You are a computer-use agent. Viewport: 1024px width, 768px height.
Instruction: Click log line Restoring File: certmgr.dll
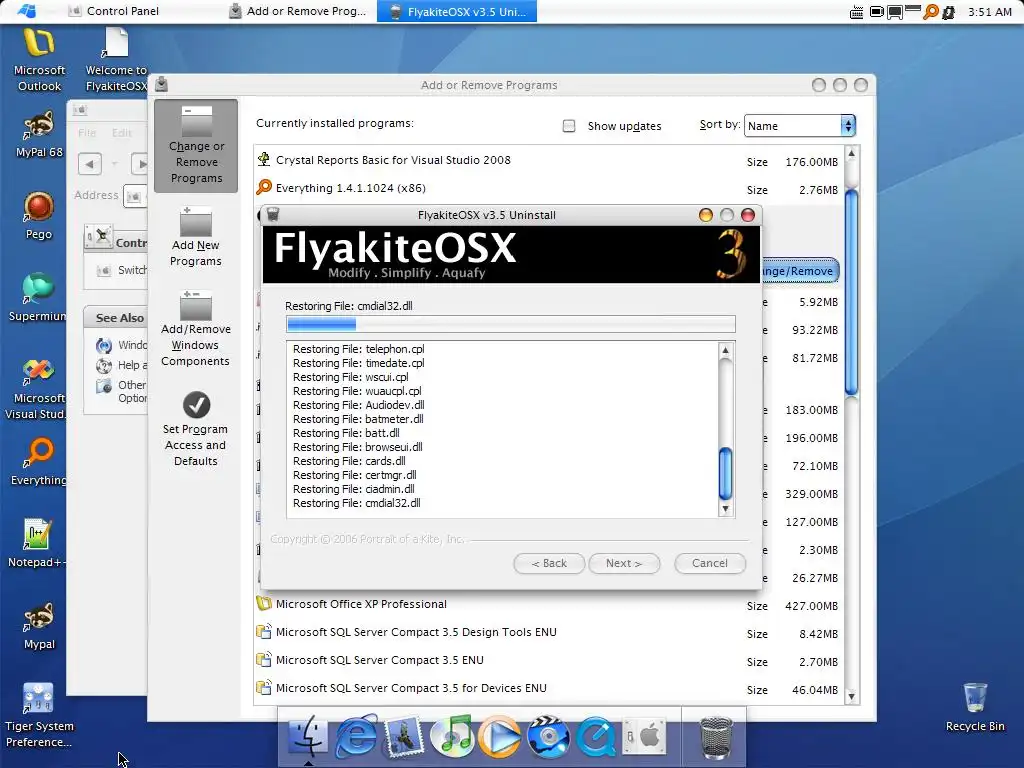pyautogui.click(x=355, y=475)
